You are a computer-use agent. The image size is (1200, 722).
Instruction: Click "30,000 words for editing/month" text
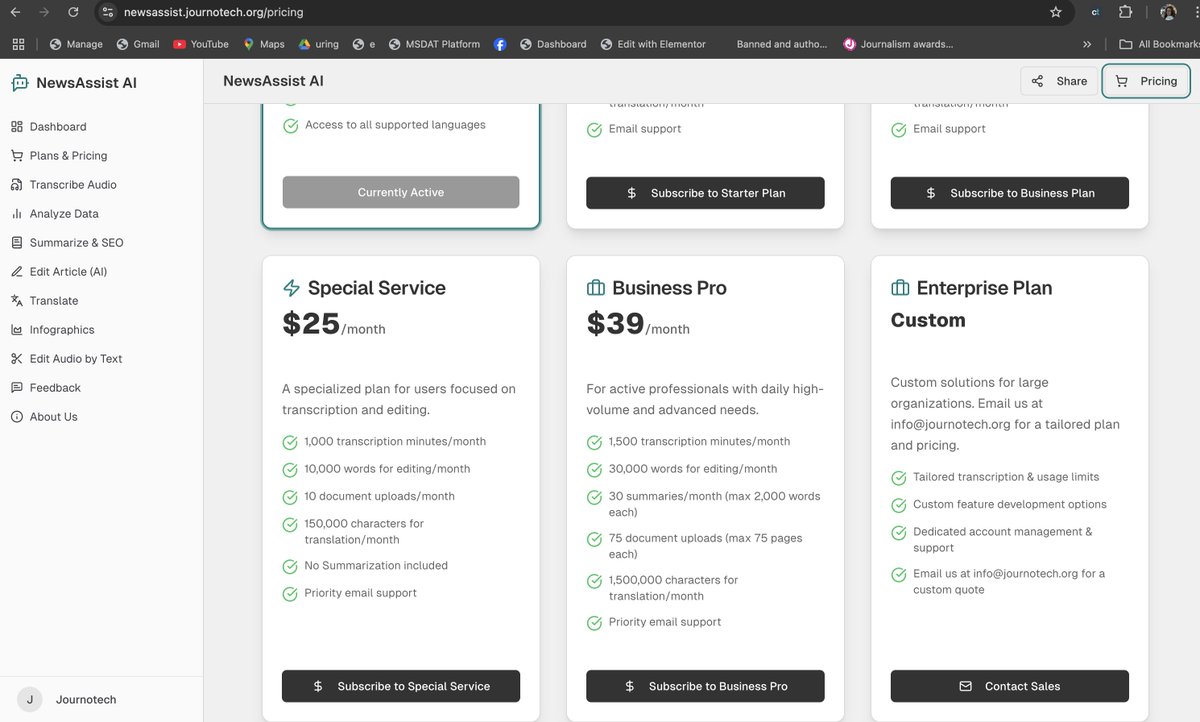[x=693, y=469]
